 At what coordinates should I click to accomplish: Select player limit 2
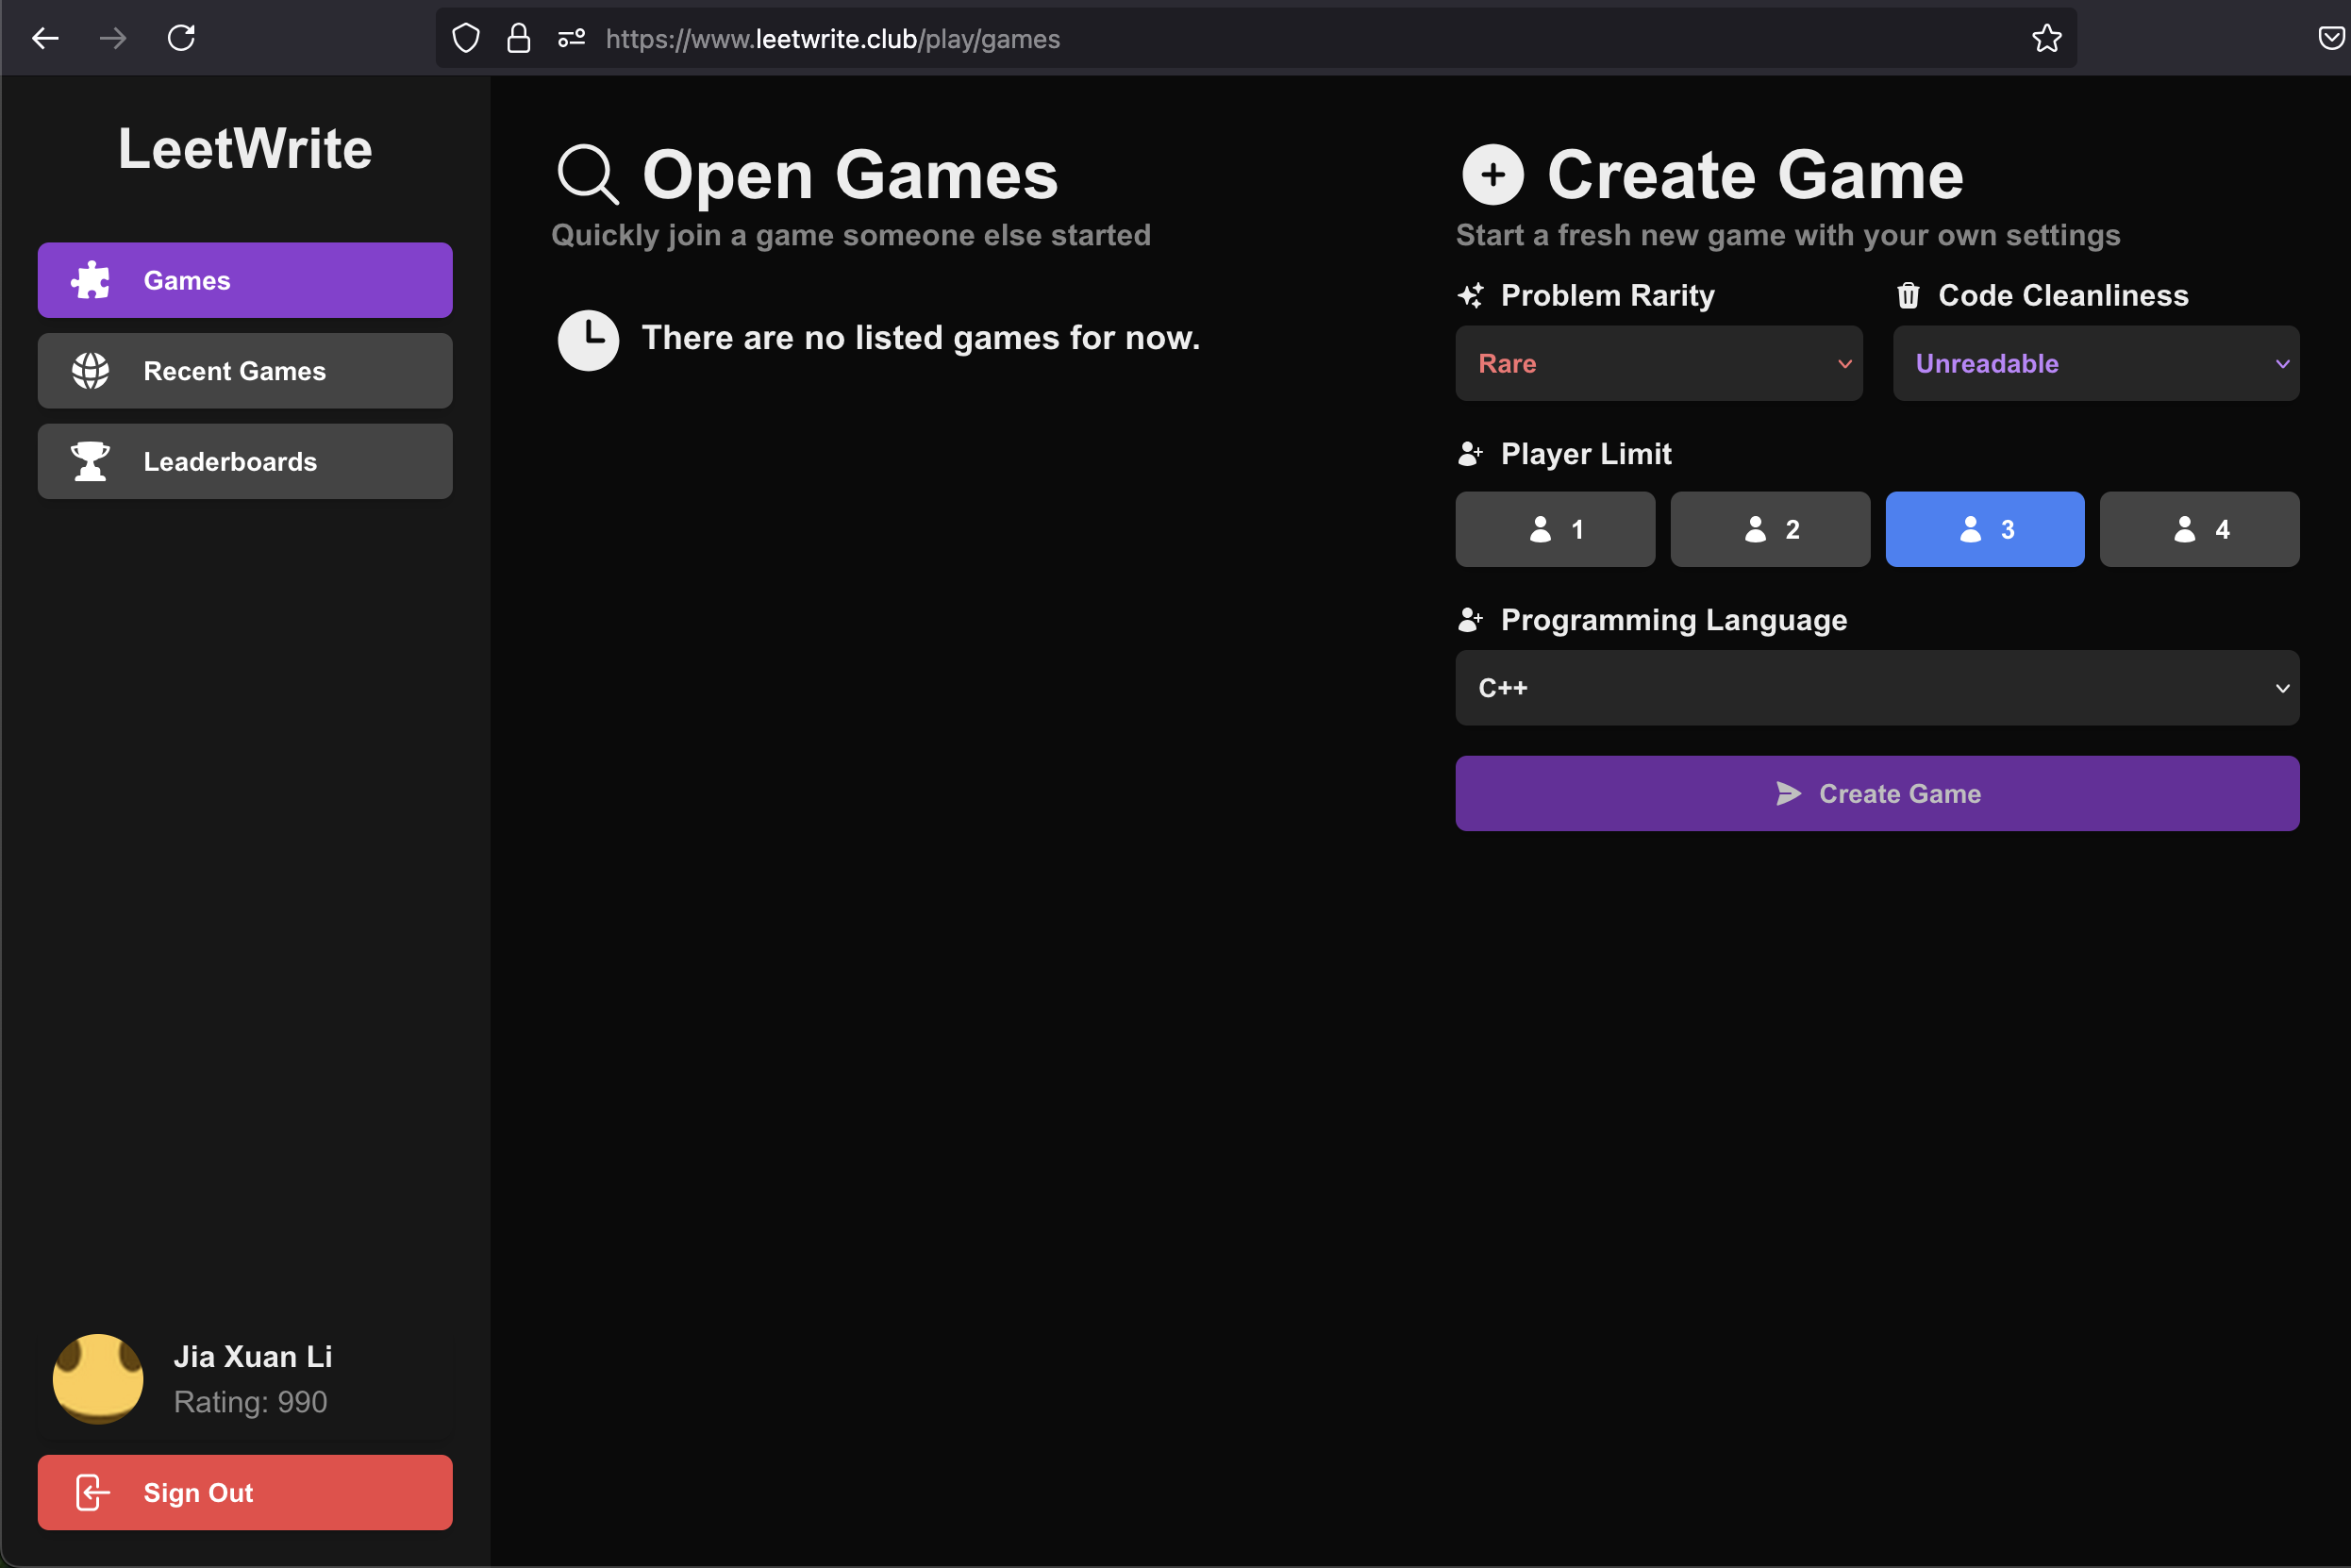coord(1769,529)
